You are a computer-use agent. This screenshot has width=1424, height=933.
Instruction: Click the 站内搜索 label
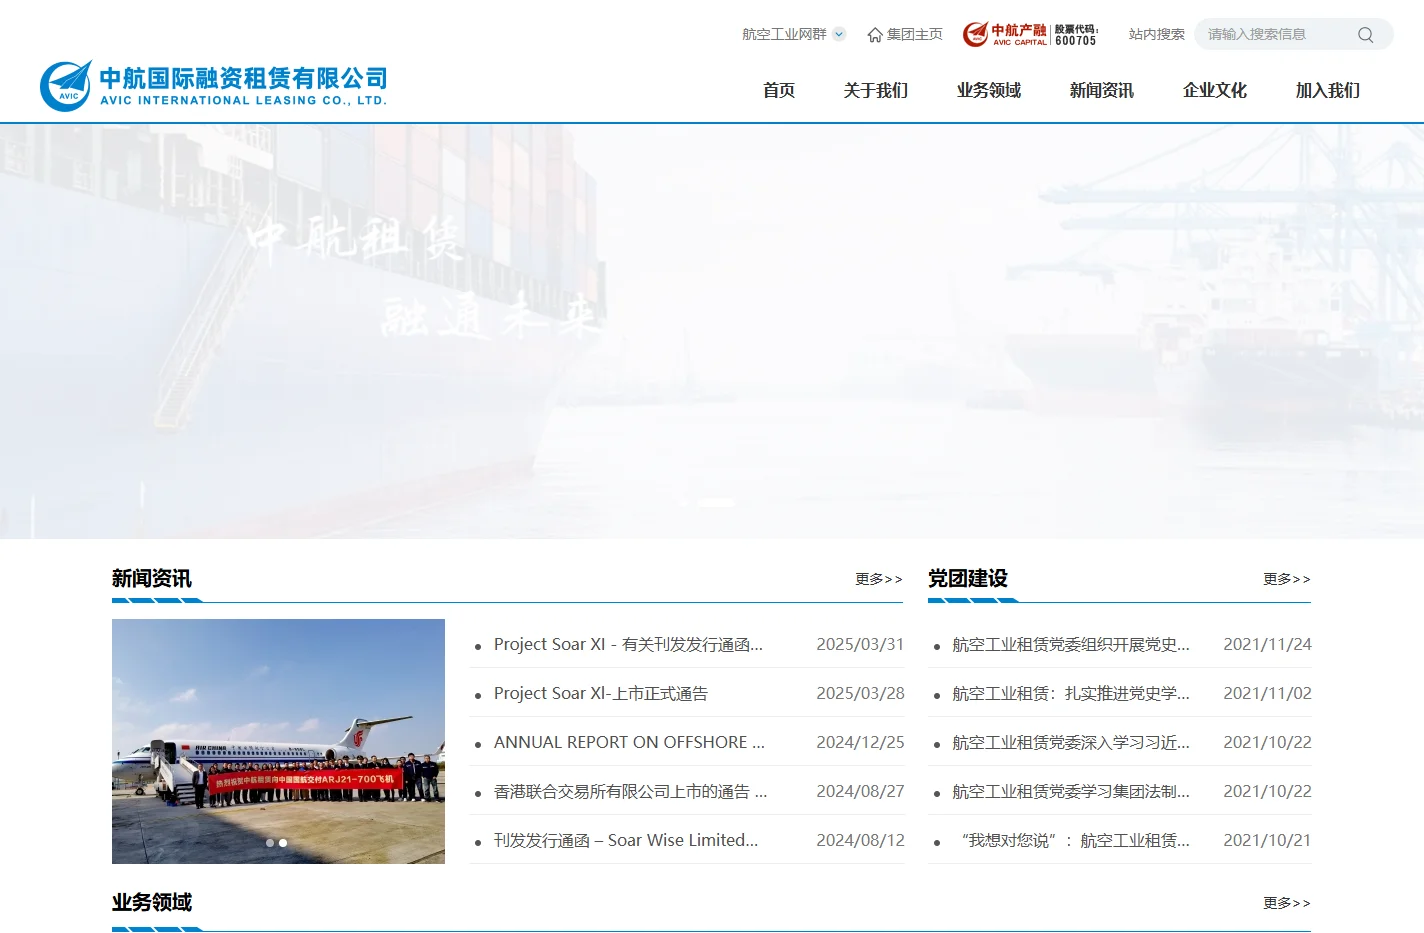1157,34
